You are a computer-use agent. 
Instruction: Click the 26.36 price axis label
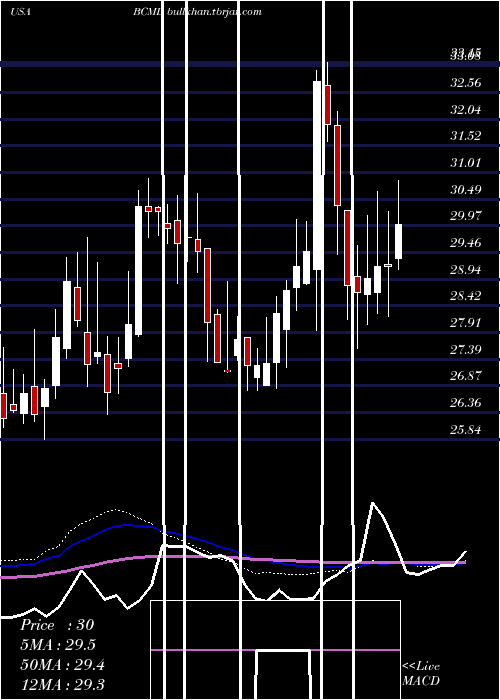click(x=466, y=402)
